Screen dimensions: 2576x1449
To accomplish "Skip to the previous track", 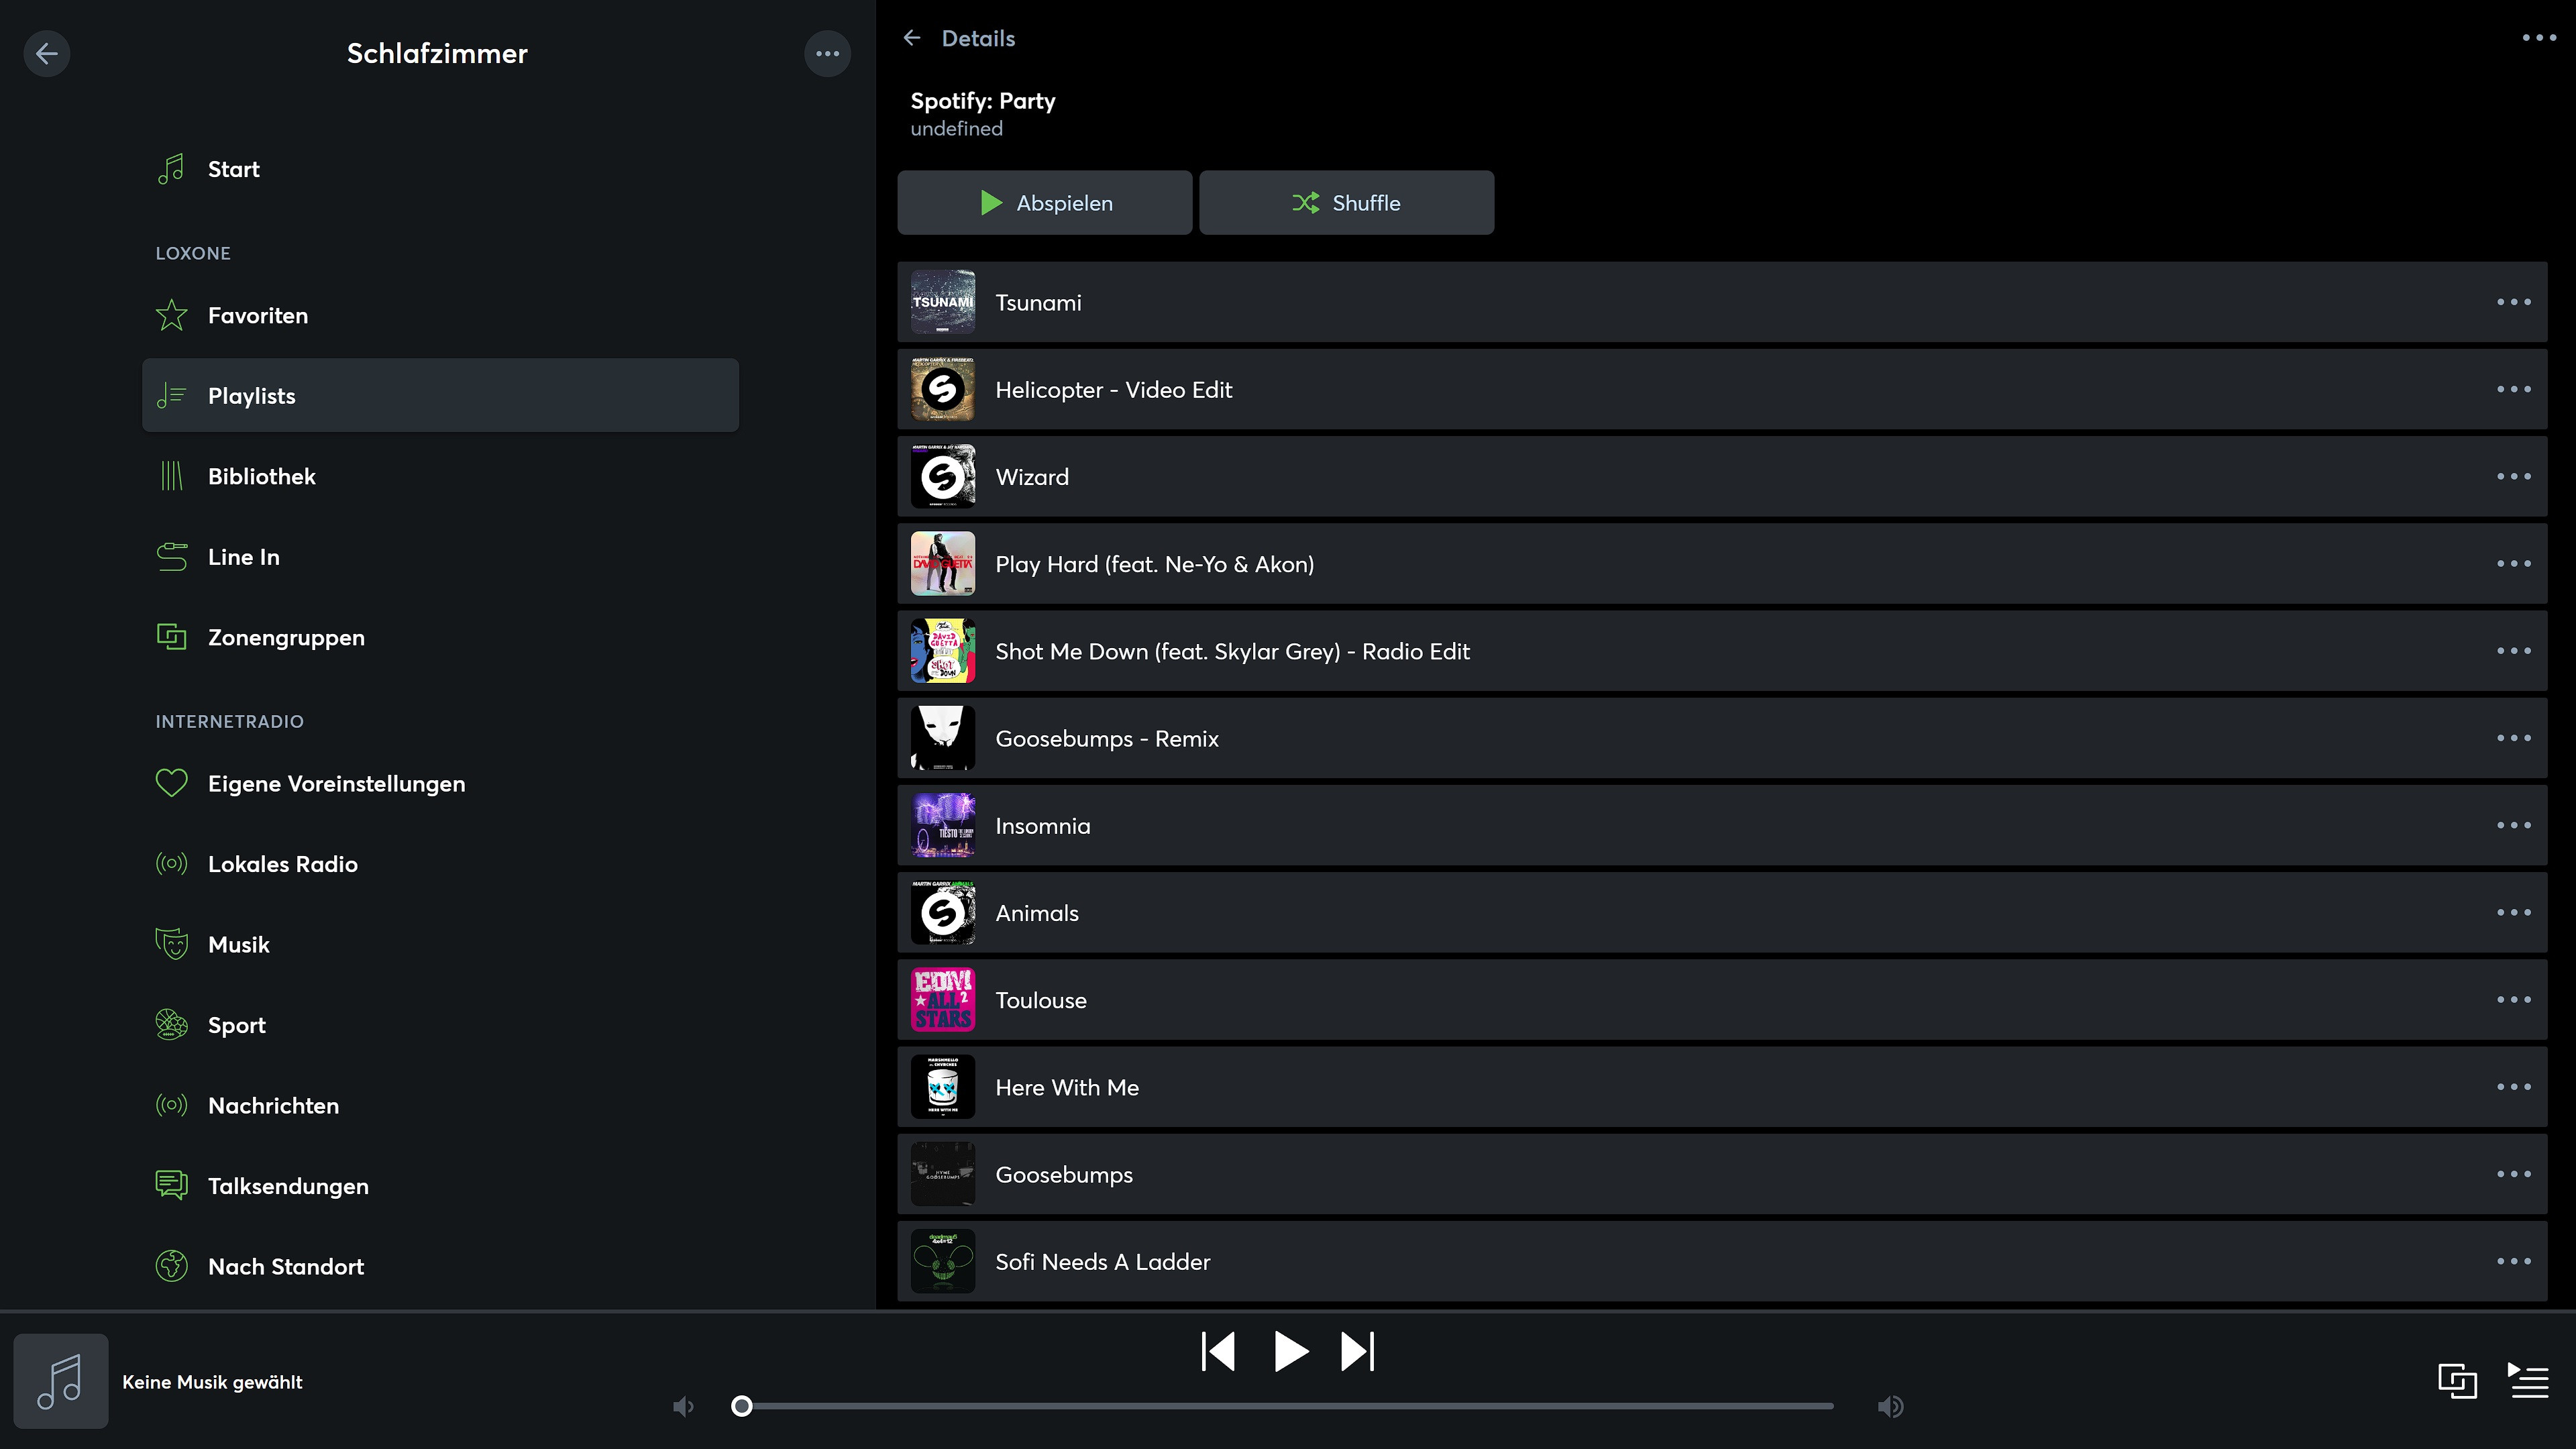I will 1217,1351.
